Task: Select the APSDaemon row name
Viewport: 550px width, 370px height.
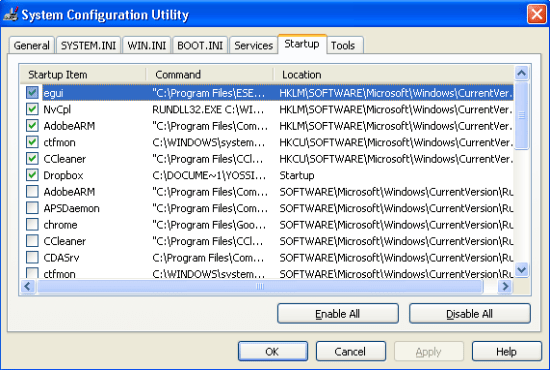Action: pos(72,208)
